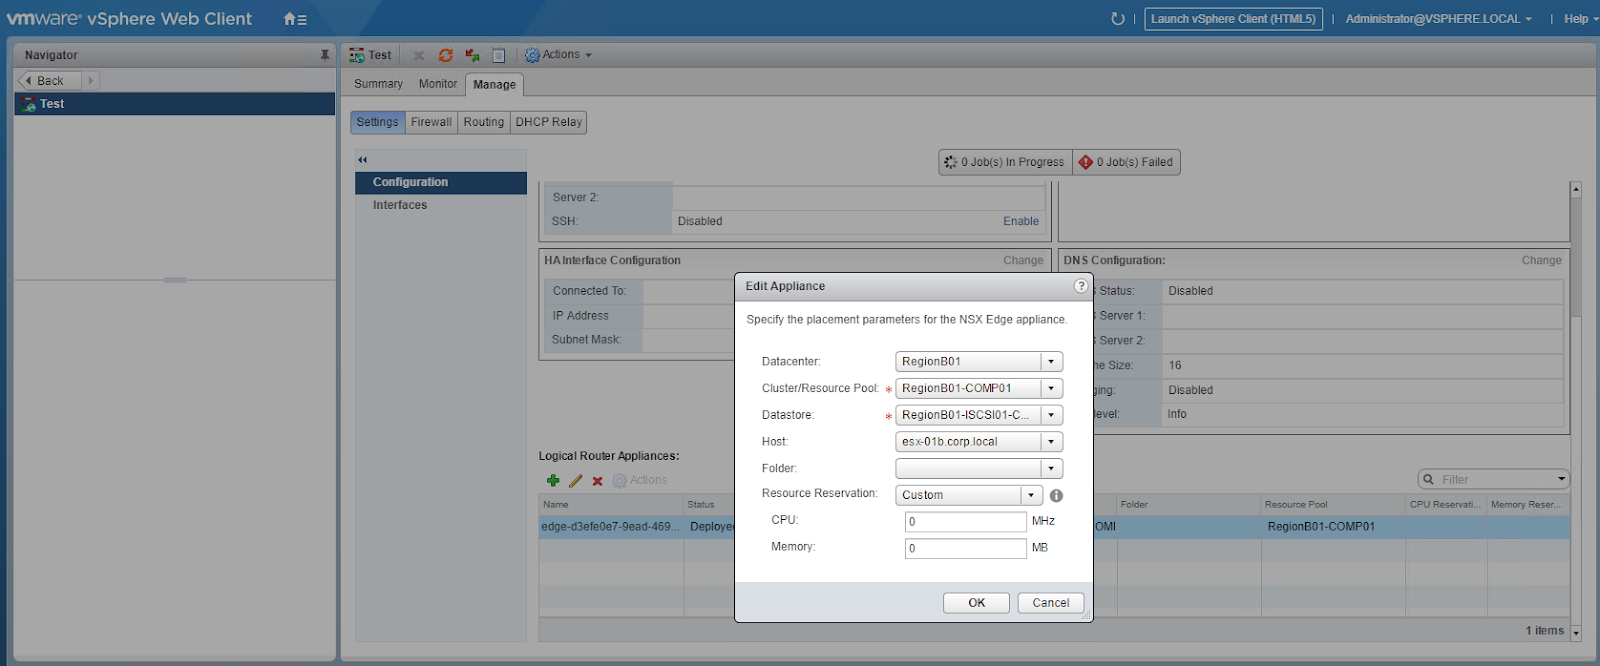Viewport: 1600px width, 666px height.
Task: Expand the Cluster/Resource Pool dropdown
Action: 1050,389
